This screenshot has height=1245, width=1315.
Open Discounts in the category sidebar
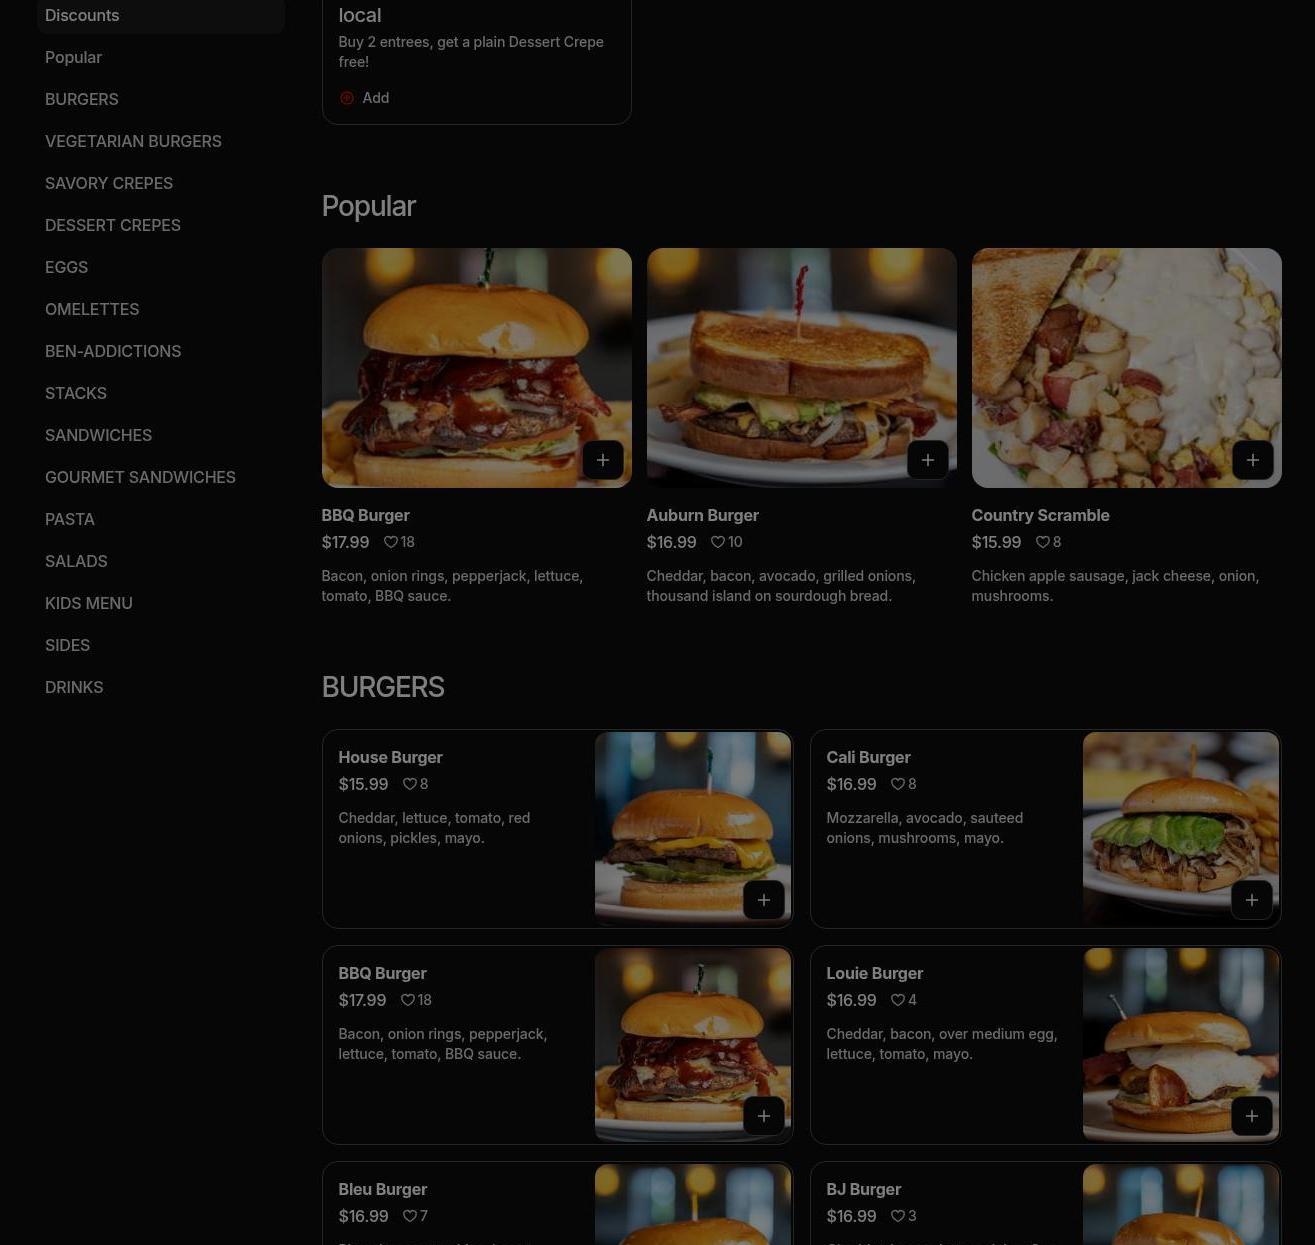161,16
